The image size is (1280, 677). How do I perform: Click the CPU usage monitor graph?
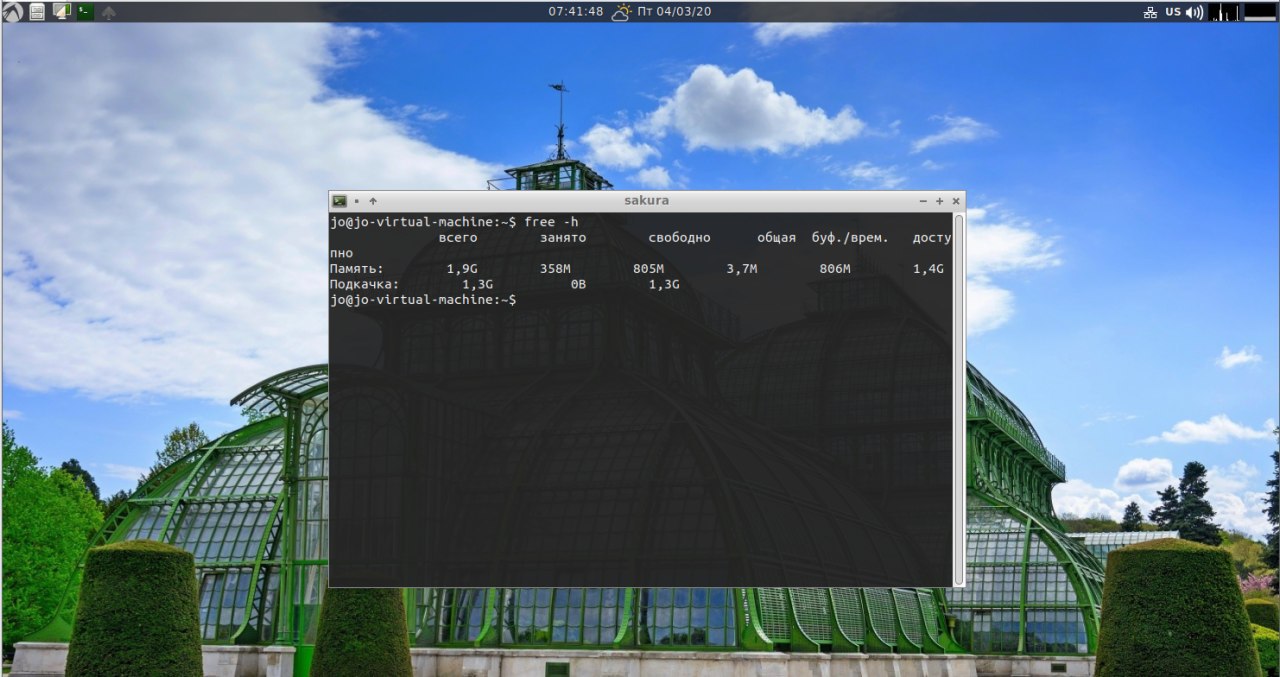click(x=1224, y=12)
